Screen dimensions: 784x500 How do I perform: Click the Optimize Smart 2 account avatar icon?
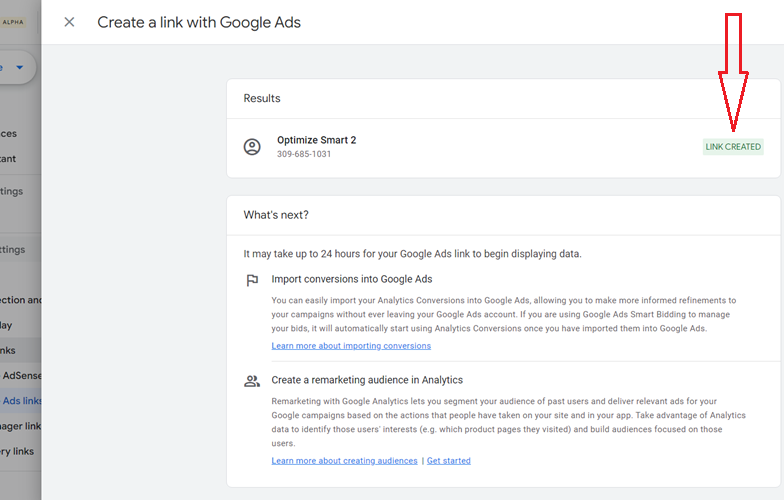pos(252,147)
